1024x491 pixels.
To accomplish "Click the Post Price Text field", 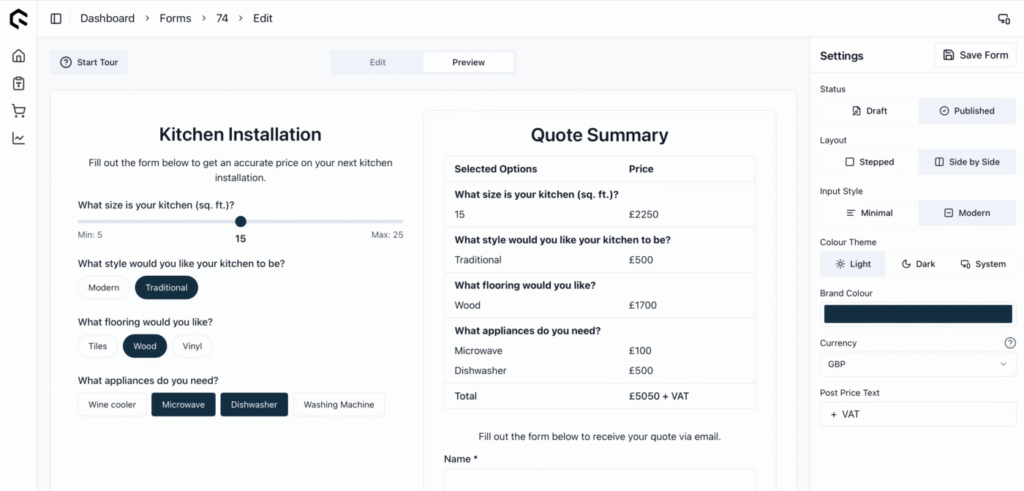I will [x=918, y=414].
